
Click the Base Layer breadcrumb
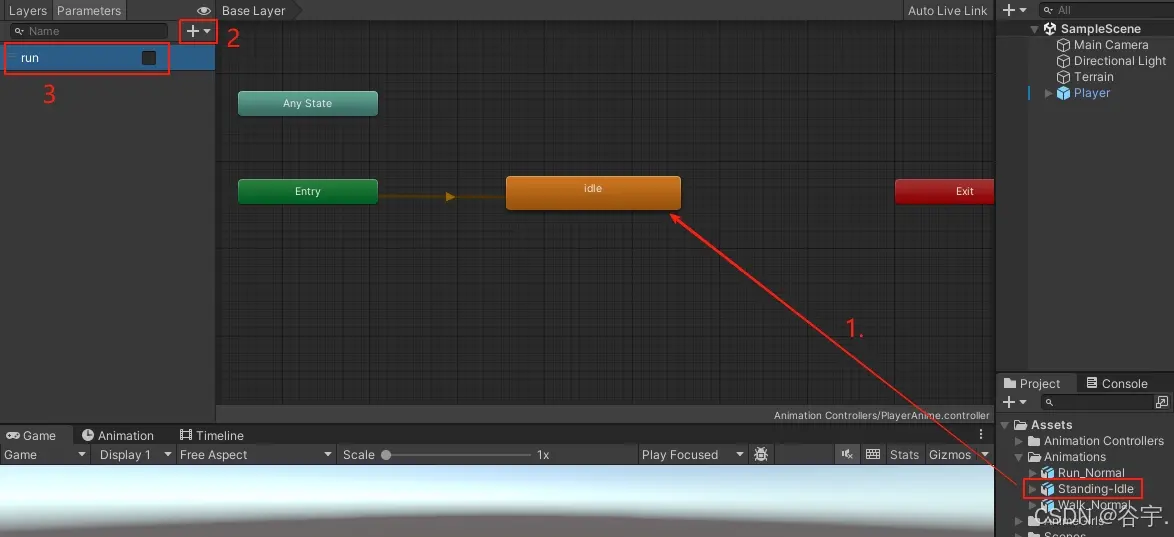[255, 10]
